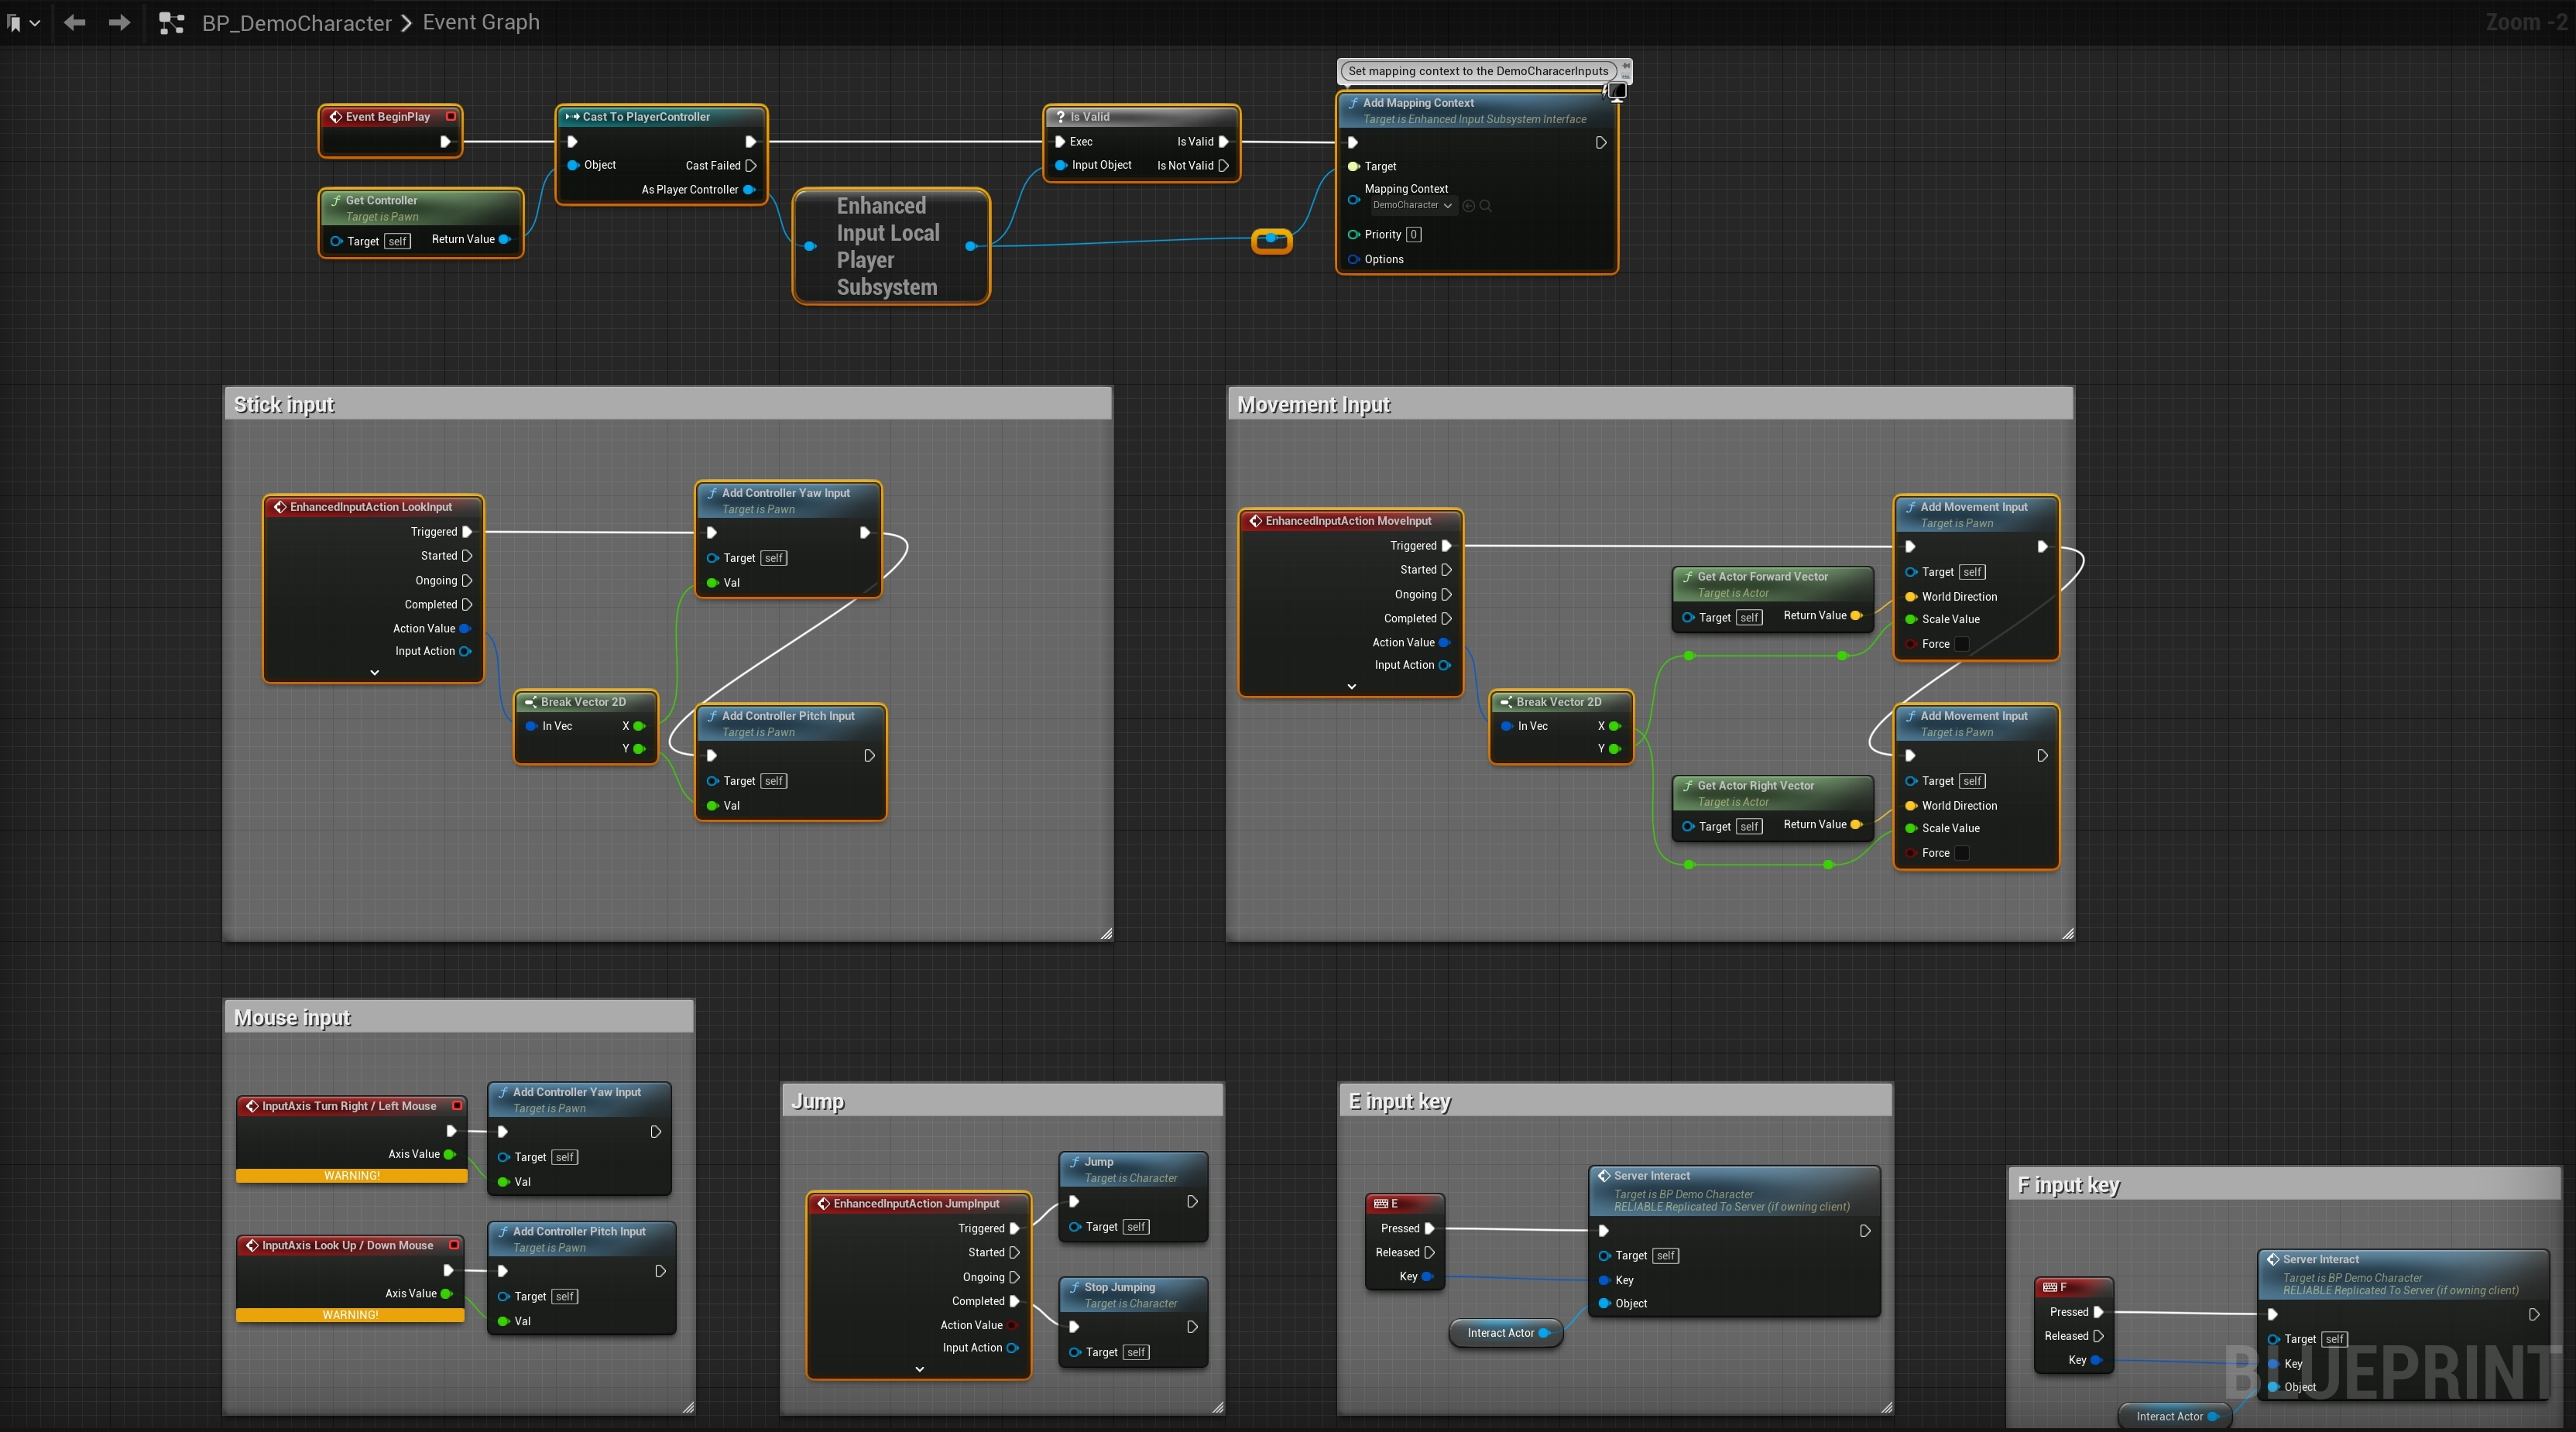Click the browse-to-asset magnifier icon
Viewport: 2576px width, 1432px height.
(x=1485, y=206)
